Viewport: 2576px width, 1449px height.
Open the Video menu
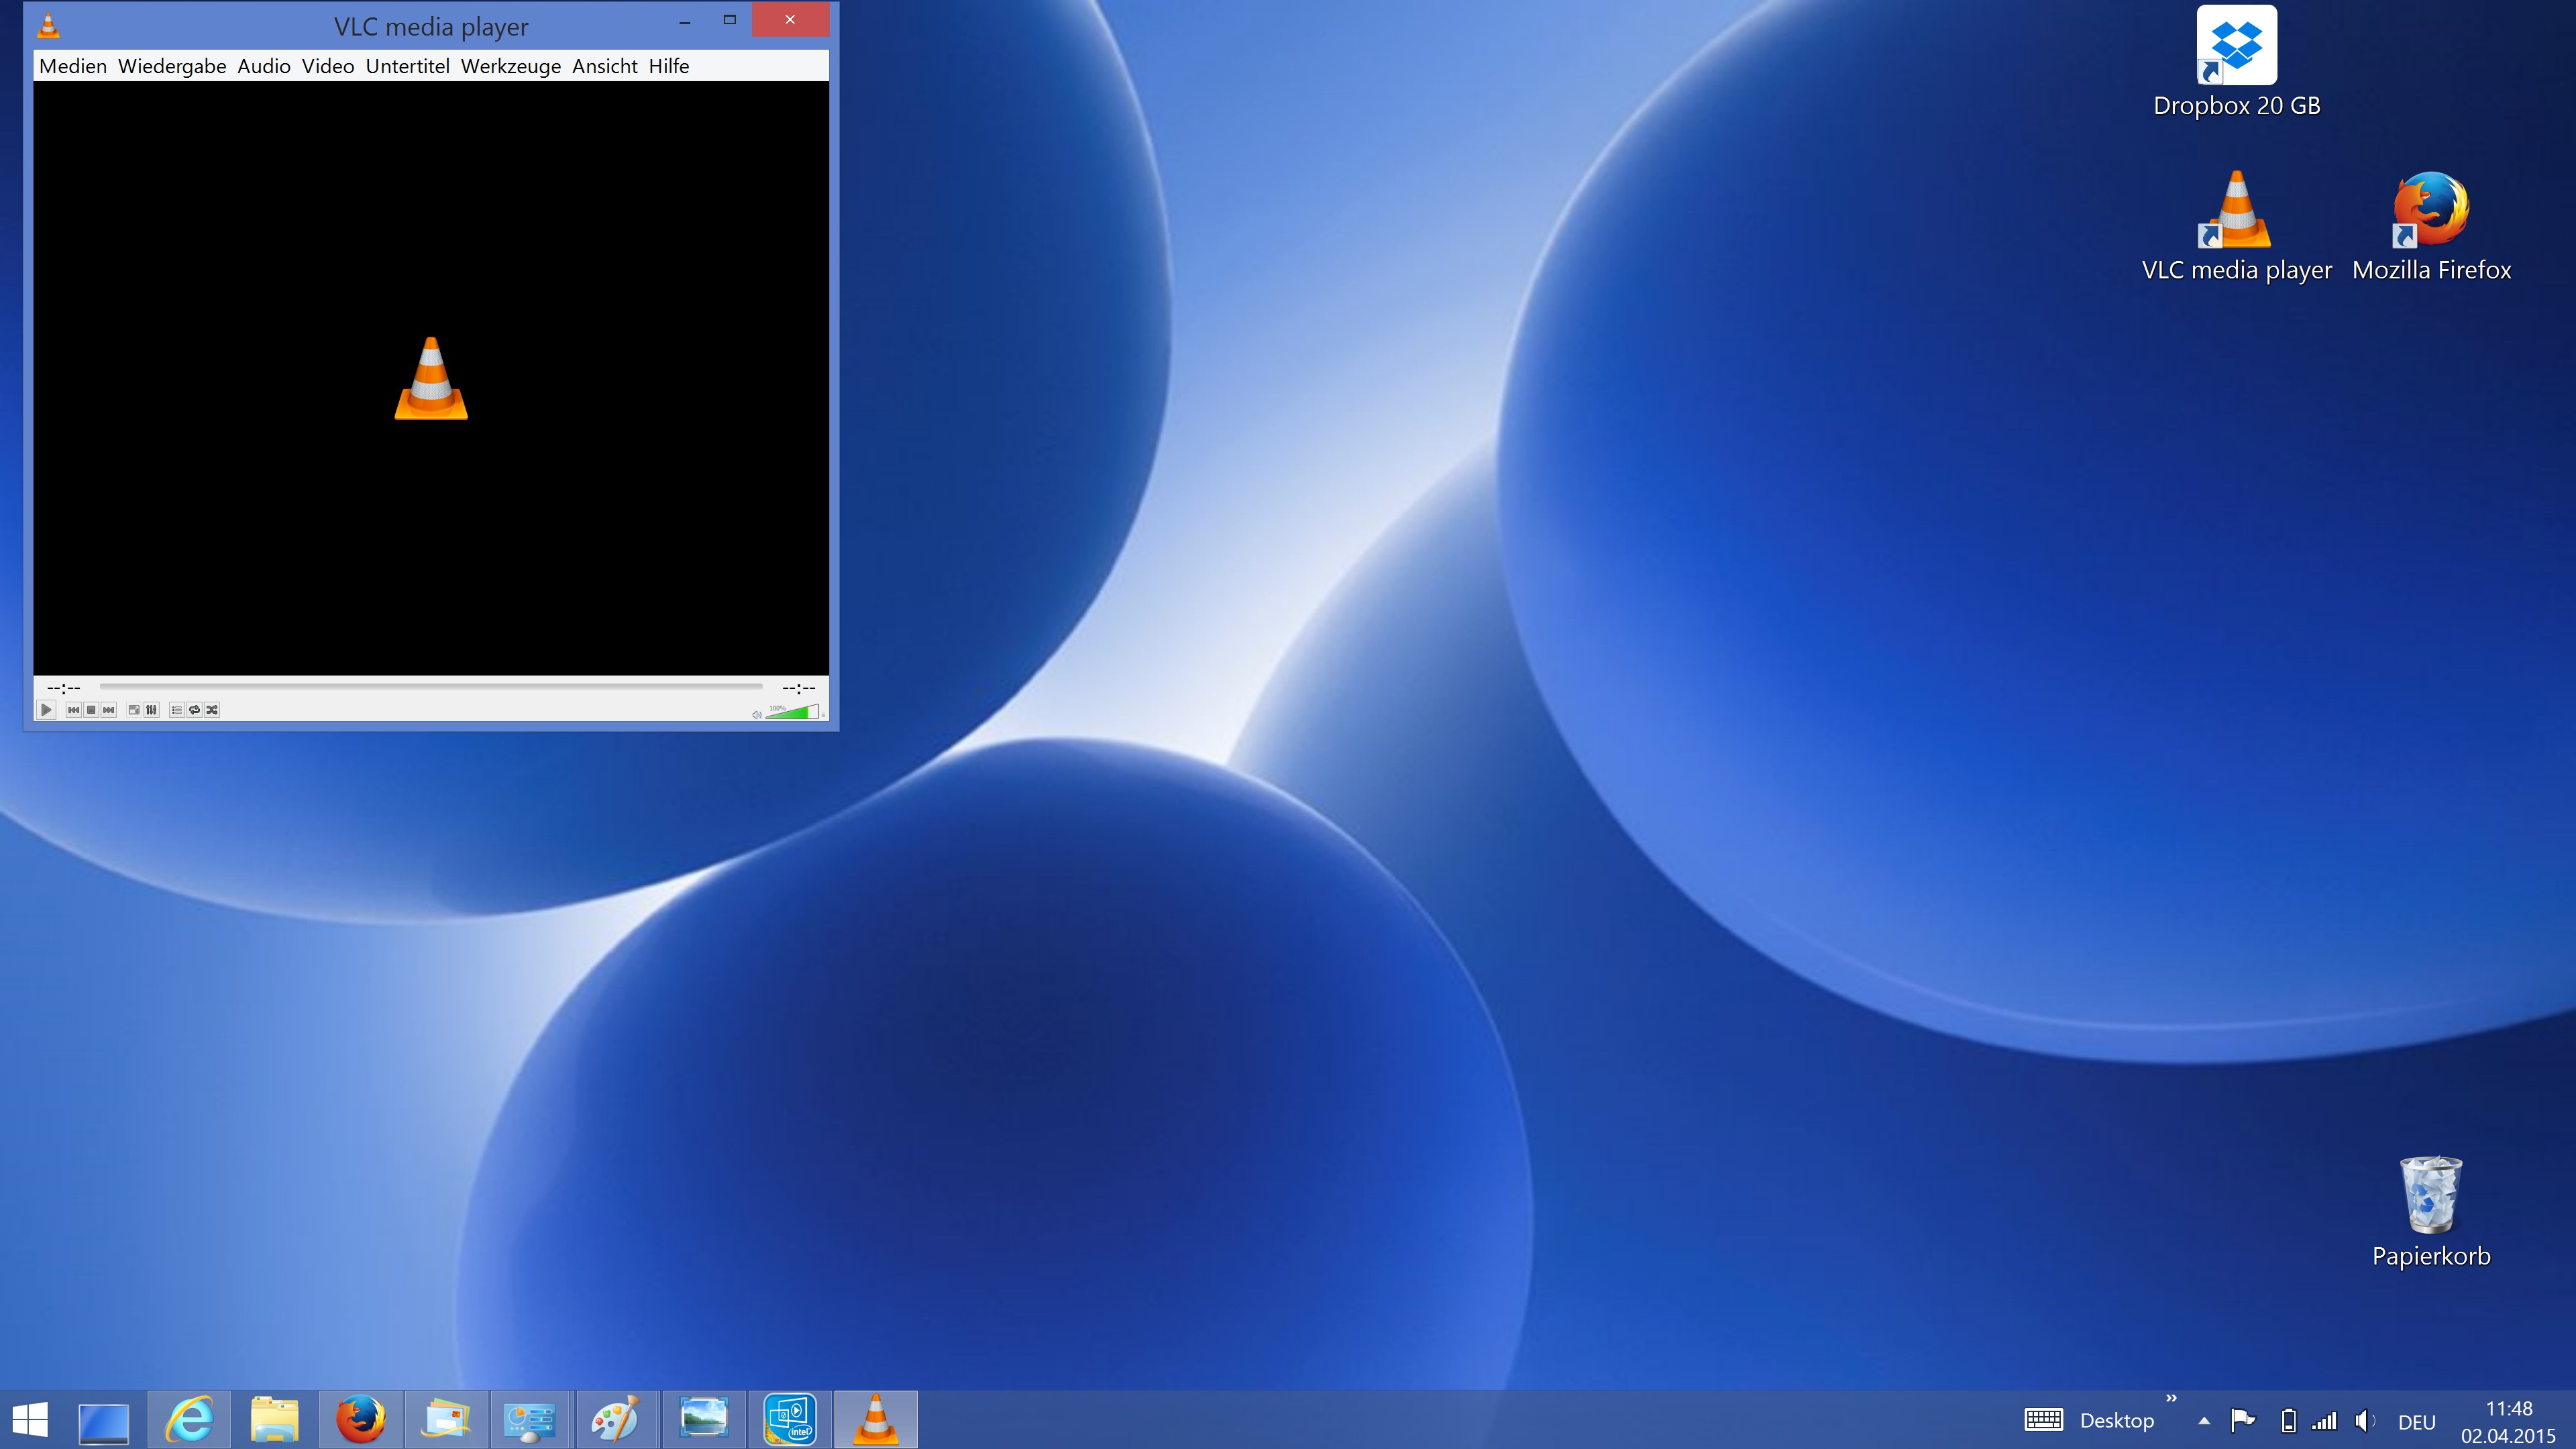point(328,66)
